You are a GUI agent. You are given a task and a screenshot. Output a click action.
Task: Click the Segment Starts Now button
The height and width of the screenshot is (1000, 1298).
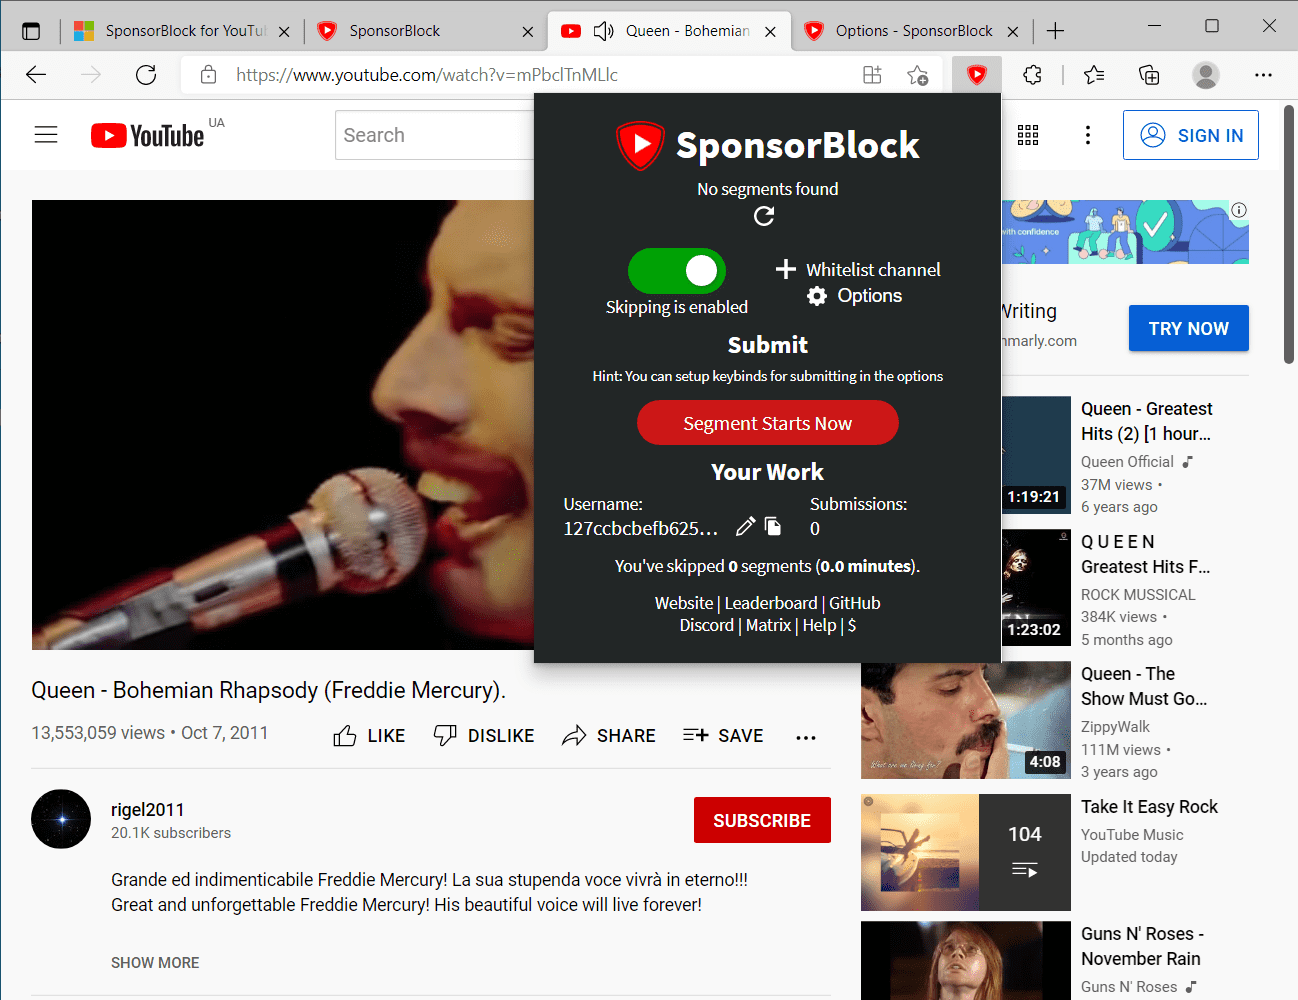click(768, 423)
